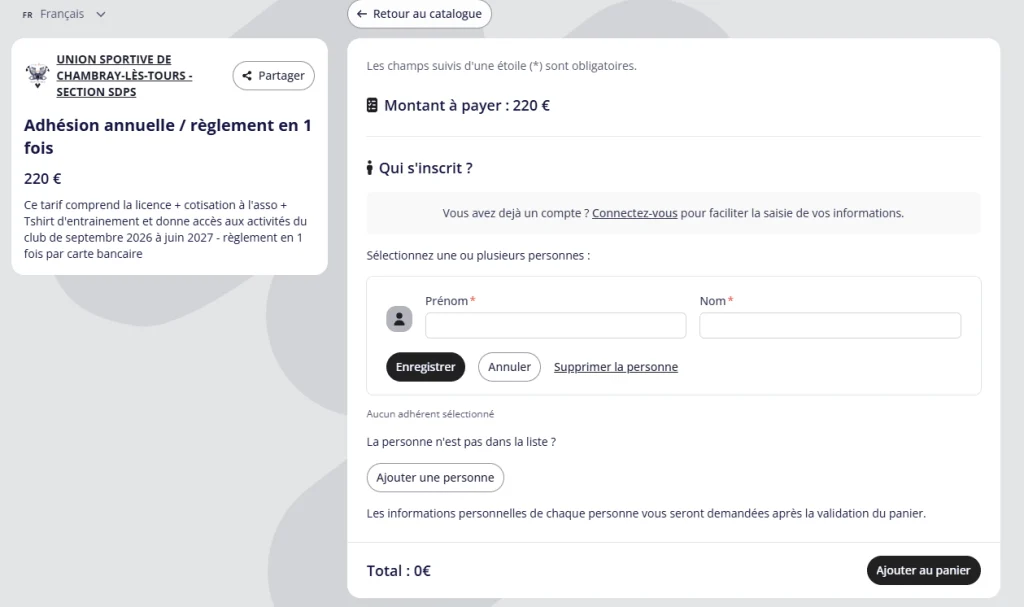Screen dimensions: 1024x607
Task: Click the club logo icon
Action: tap(37, 75)
